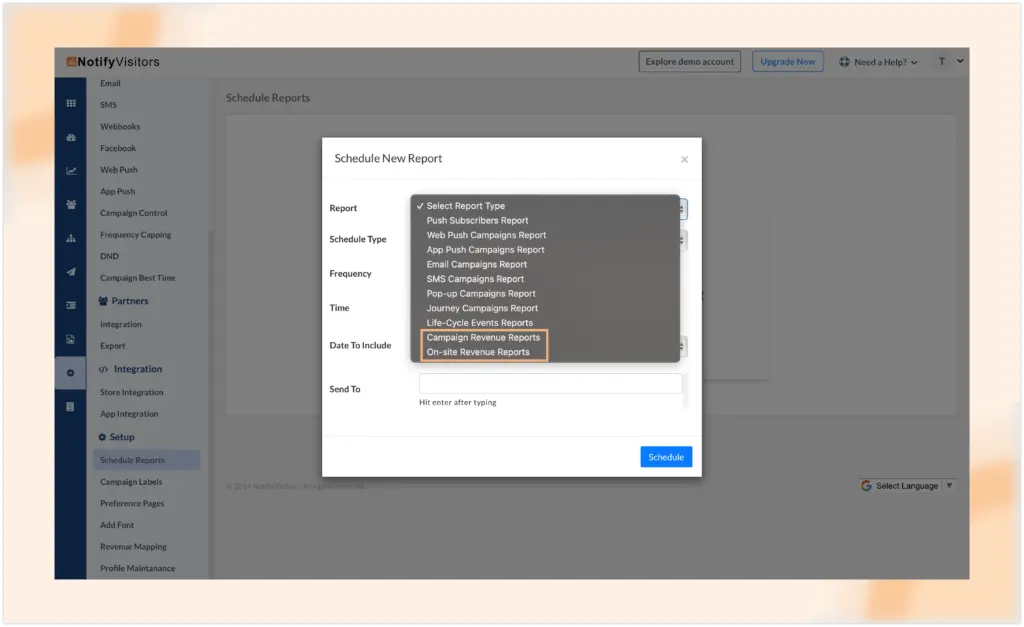Choose Push Subscribers Report option
1024x627 pixels.
(x=477, y=221)
